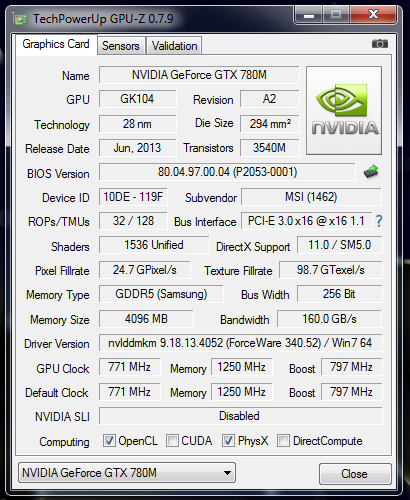The width and height of the screenshot is (410, 500).
Task: Click the Bus Interface question mark
Action: pyautogui.click(x=379, y=221)
